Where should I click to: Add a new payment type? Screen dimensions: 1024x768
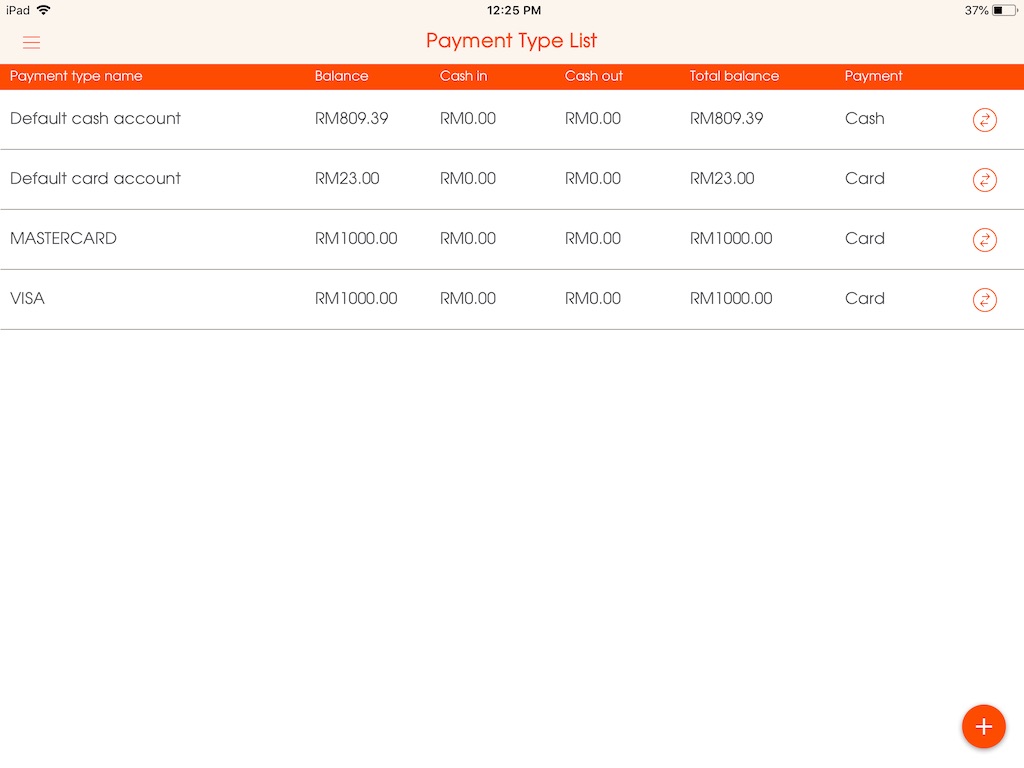[x=984, y=726]
